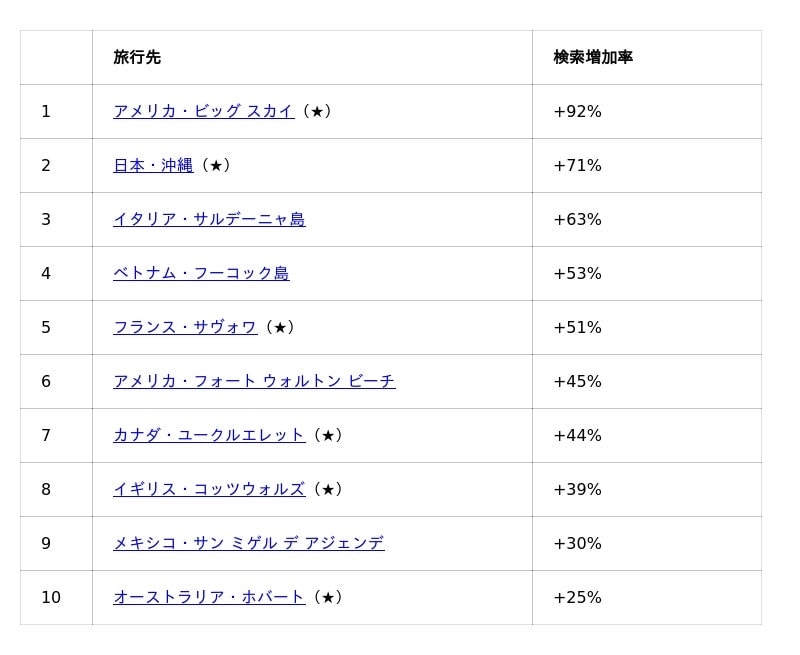
Task: Click the +45% search increase cell
Action: [577, 382]
